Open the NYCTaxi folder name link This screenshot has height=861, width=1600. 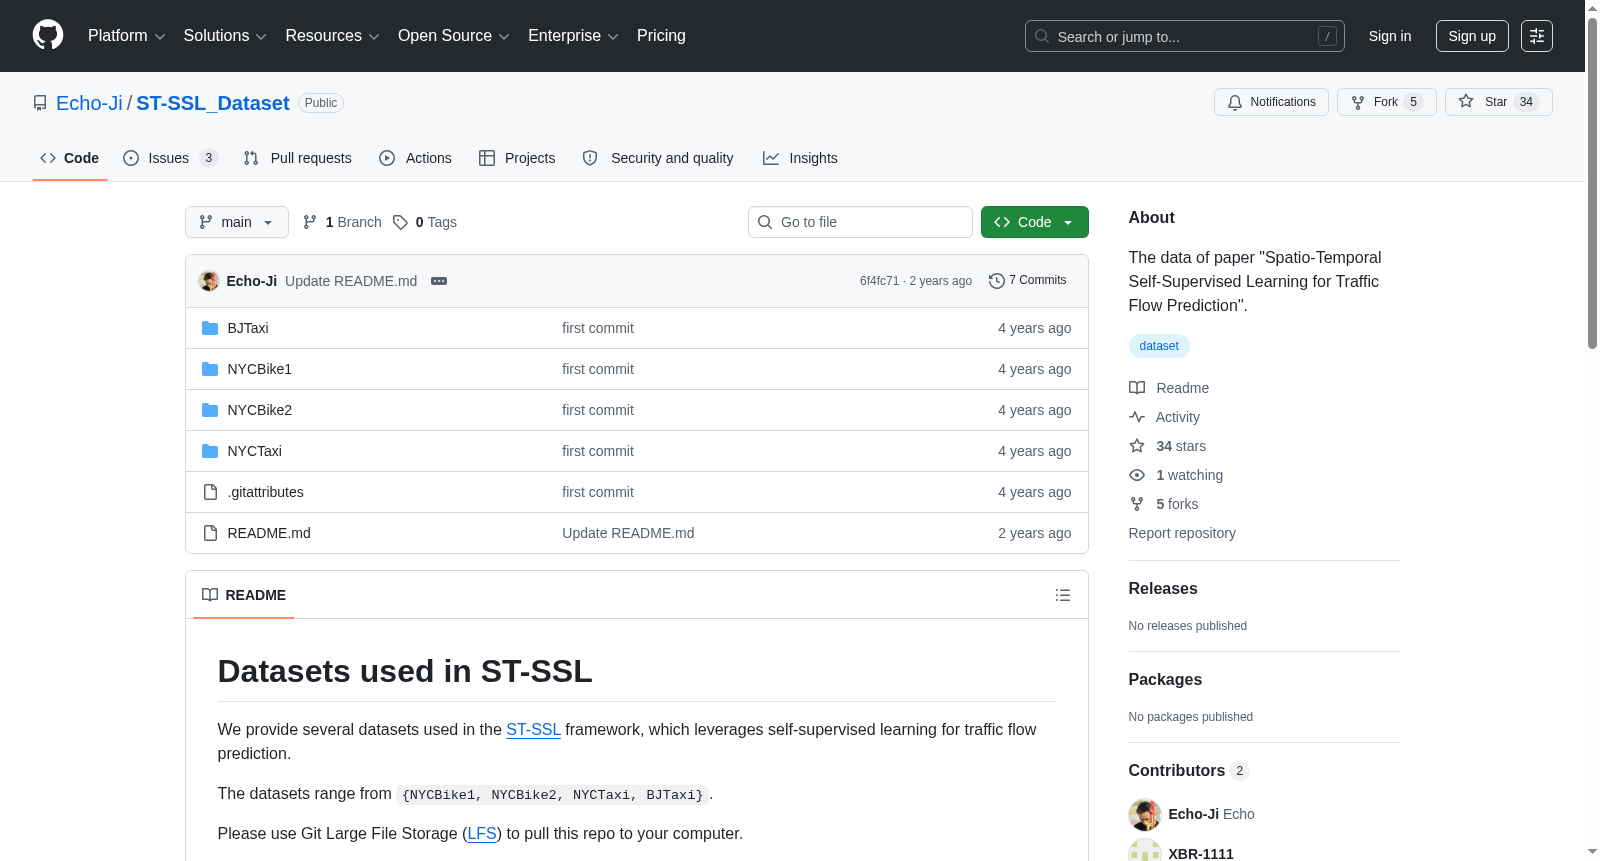pyautogui.click(x=255, y=451)
